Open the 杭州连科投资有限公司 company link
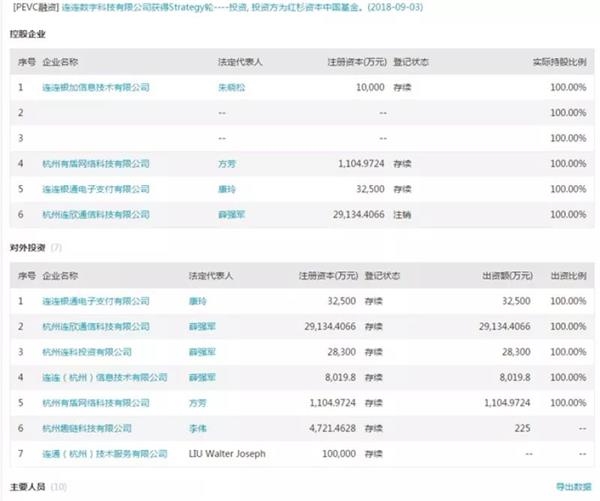The width and height of the screenshot is (600, 501). pyautogui.click(x=87, y=352)
